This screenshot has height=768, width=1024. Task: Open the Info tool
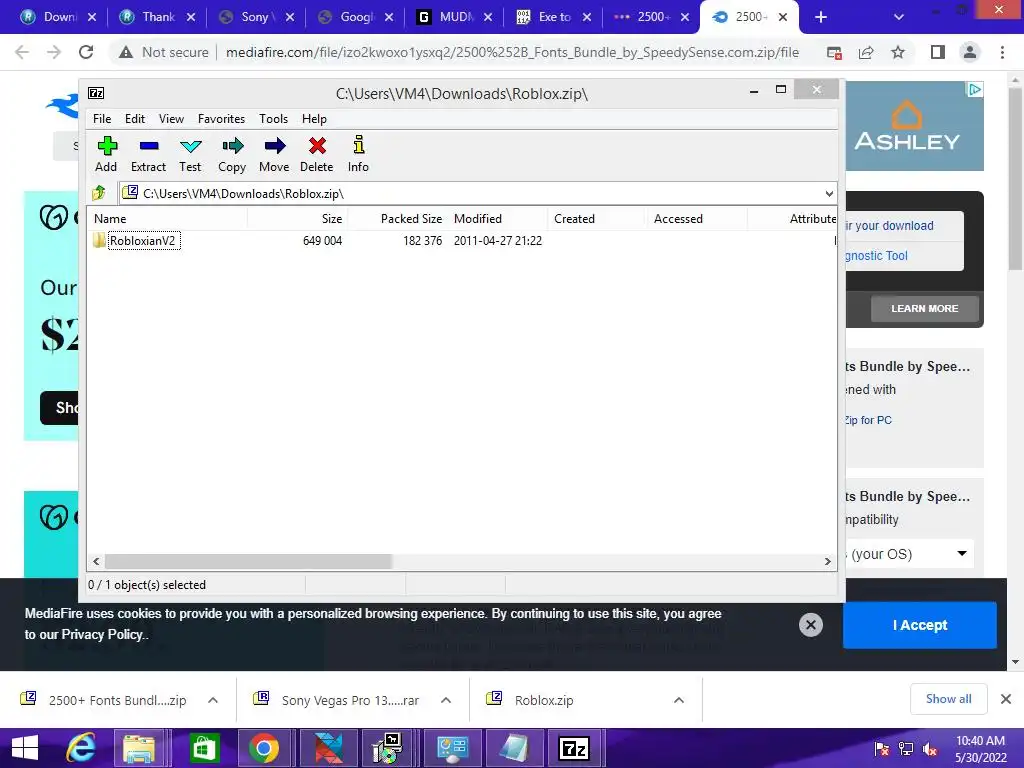358,154
